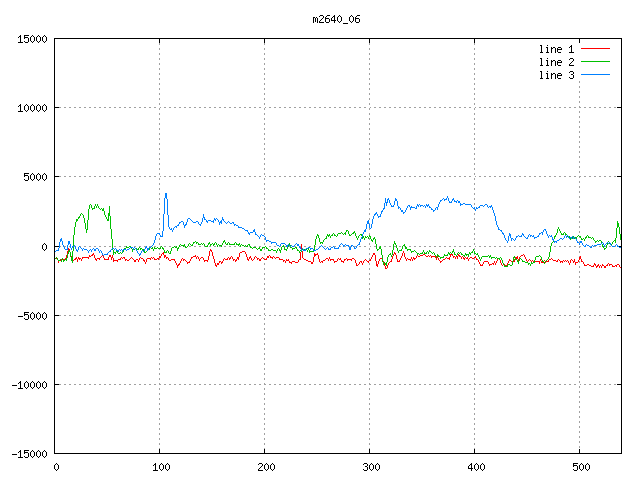Click the blue line 3 legend sample

pos(596,75)
